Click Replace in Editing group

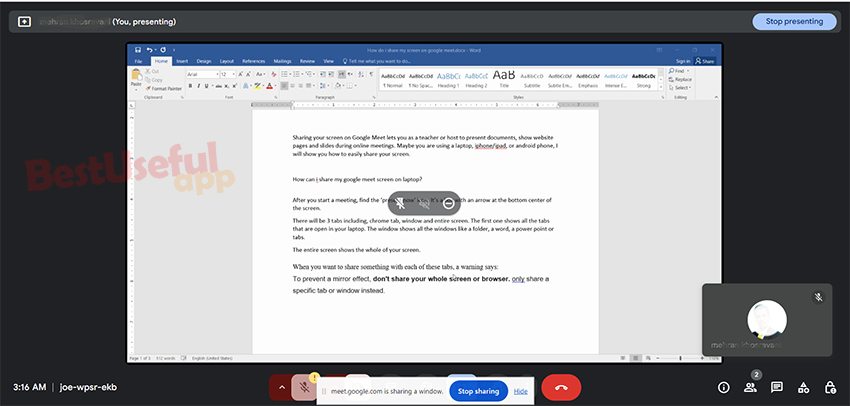680,79
